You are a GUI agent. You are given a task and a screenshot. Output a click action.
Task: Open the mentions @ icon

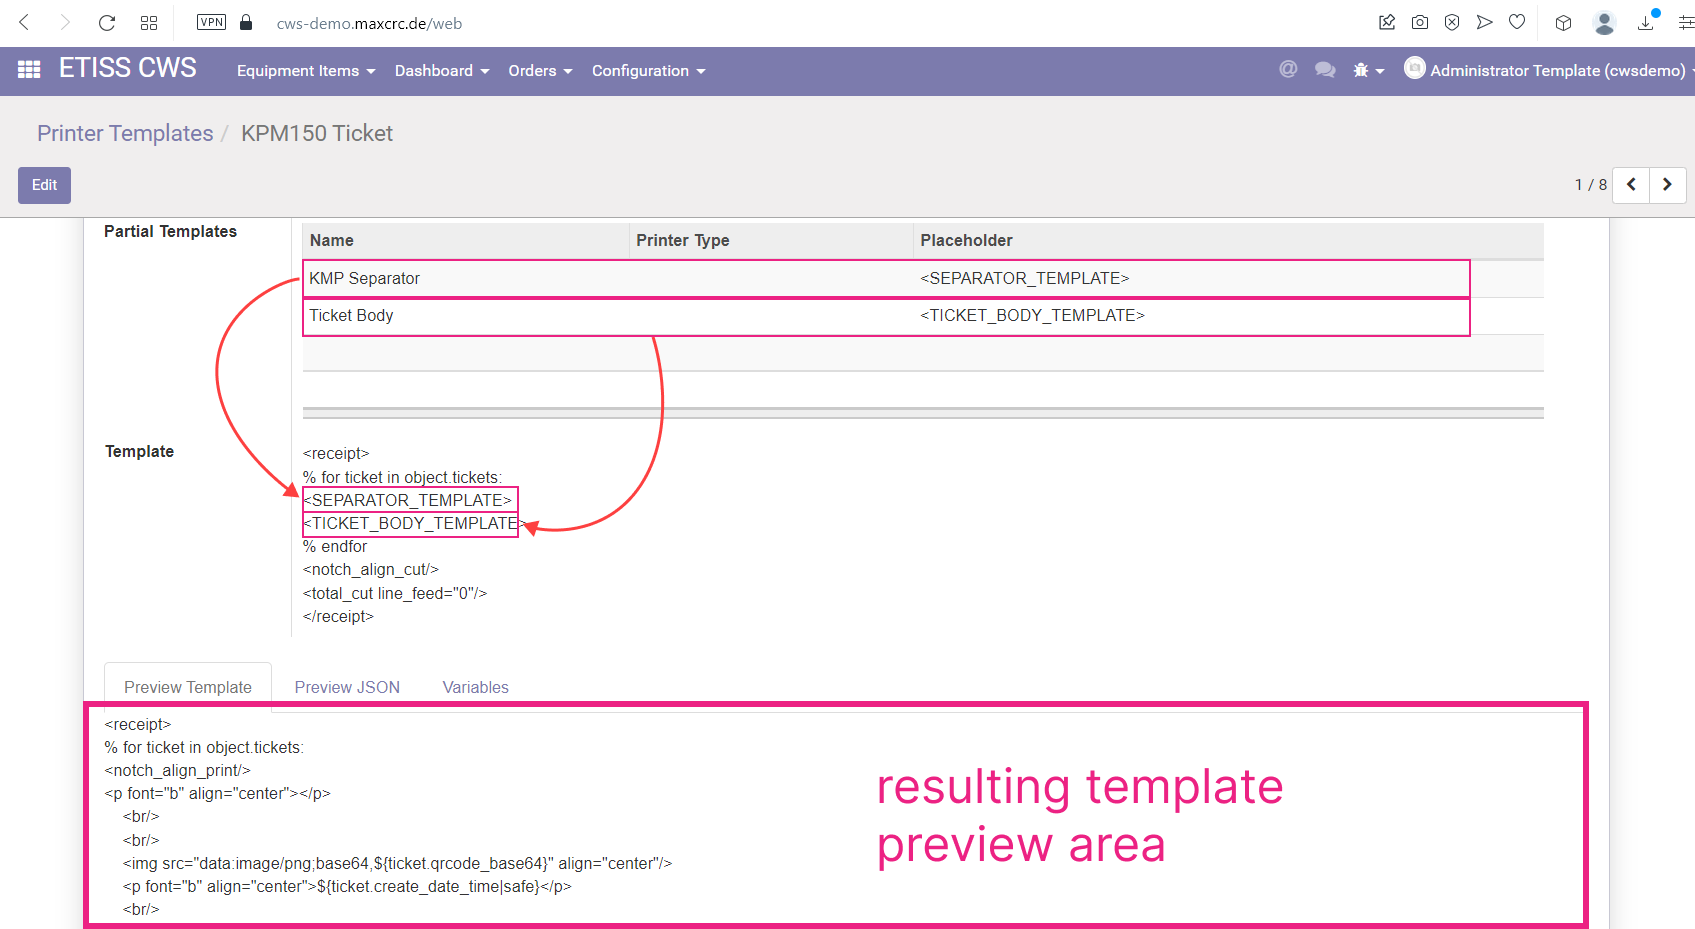tap(1288, 69)
